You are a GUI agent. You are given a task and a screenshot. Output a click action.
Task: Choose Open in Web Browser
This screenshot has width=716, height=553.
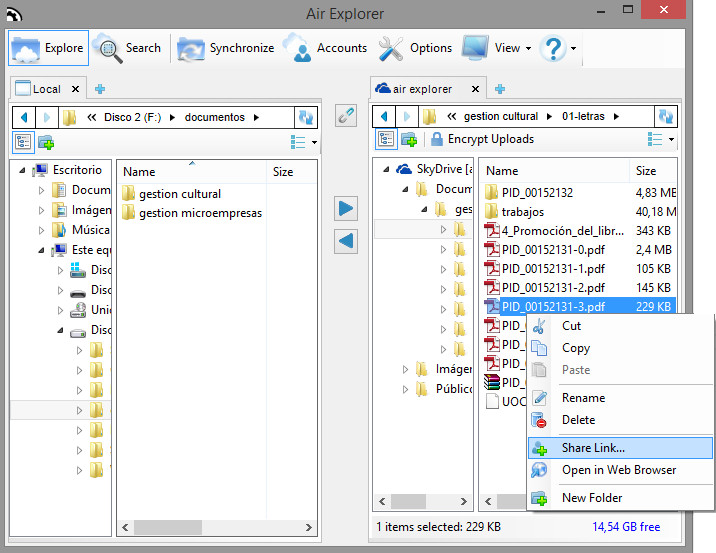coord(620,470)
